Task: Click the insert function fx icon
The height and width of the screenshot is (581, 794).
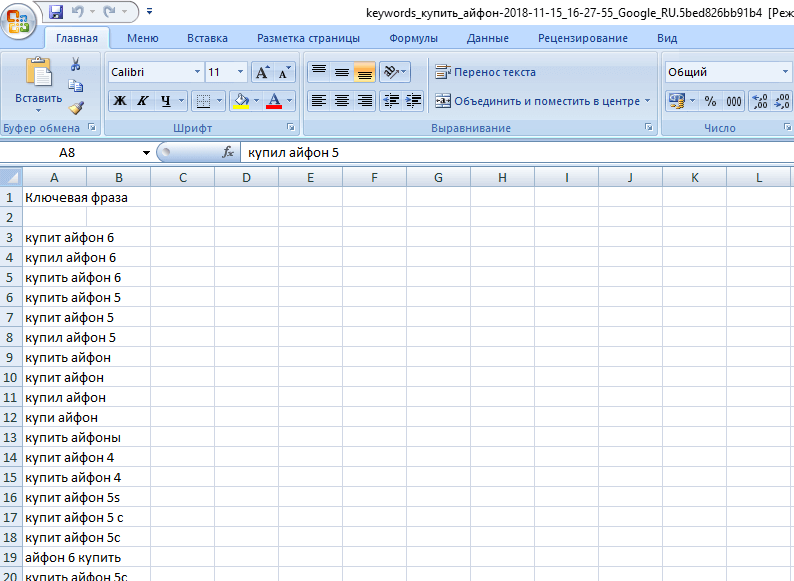Action: [228, 153]
